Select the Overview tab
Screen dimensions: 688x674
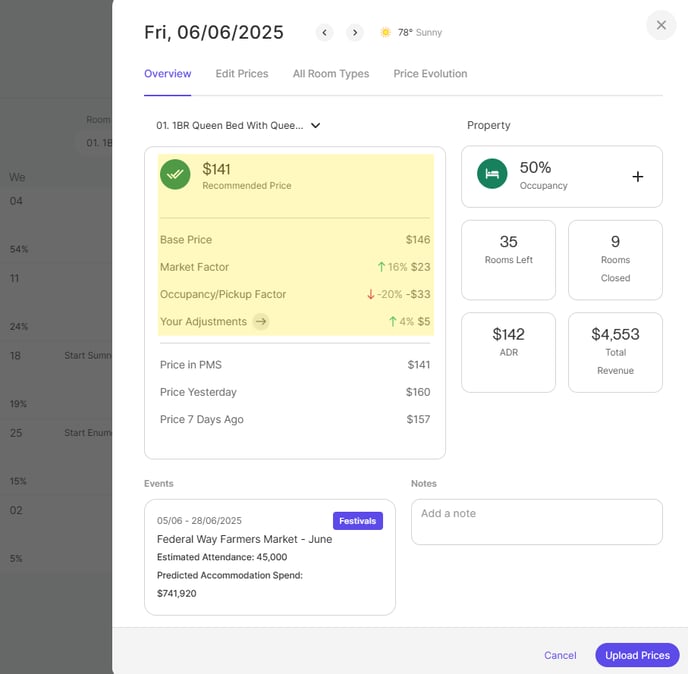coord(167,74)
